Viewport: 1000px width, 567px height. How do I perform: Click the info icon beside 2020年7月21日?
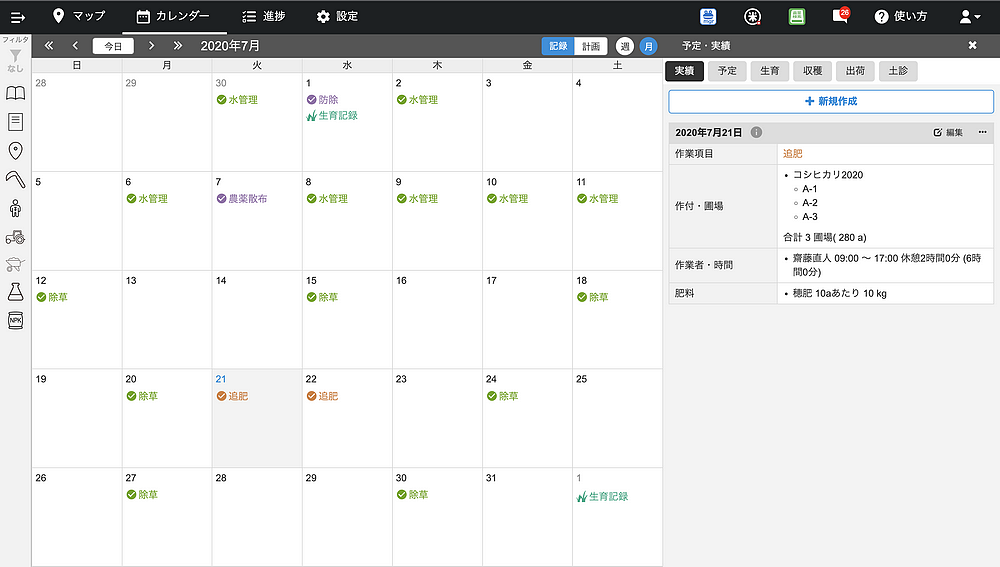pyautogui.click(x=756, y=132)
